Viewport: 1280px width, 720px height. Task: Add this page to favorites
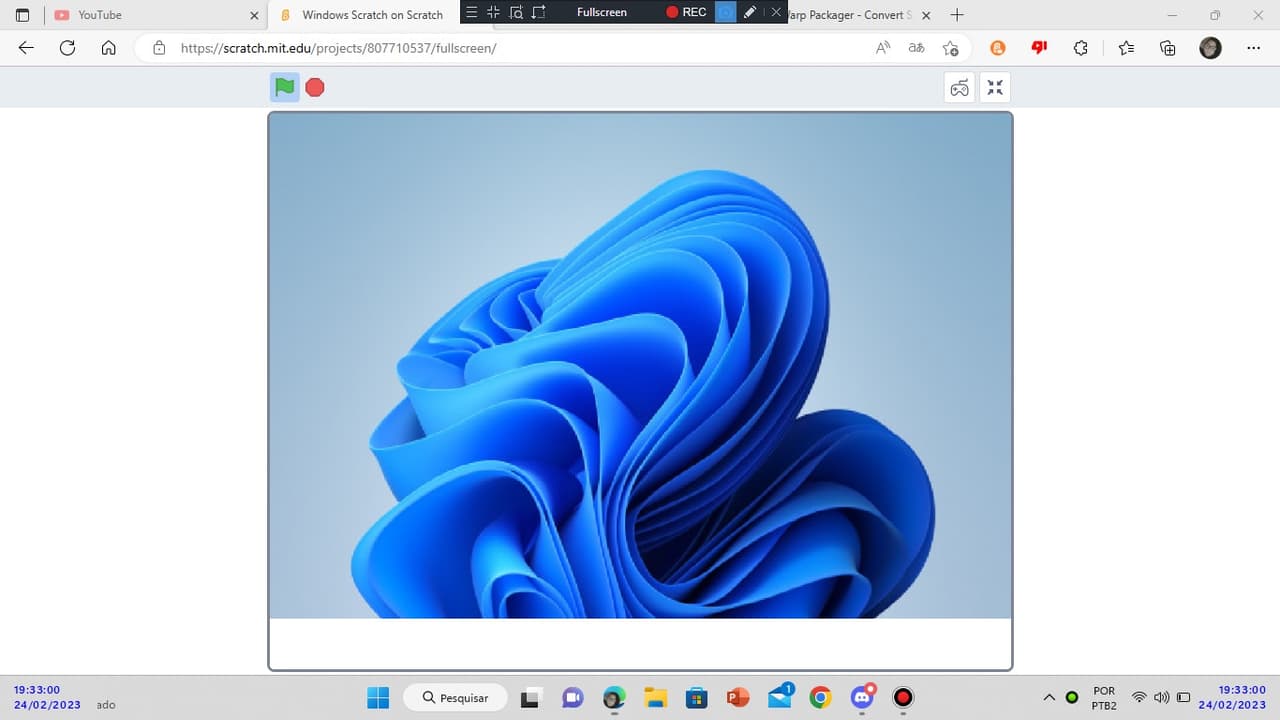point(950,48)
